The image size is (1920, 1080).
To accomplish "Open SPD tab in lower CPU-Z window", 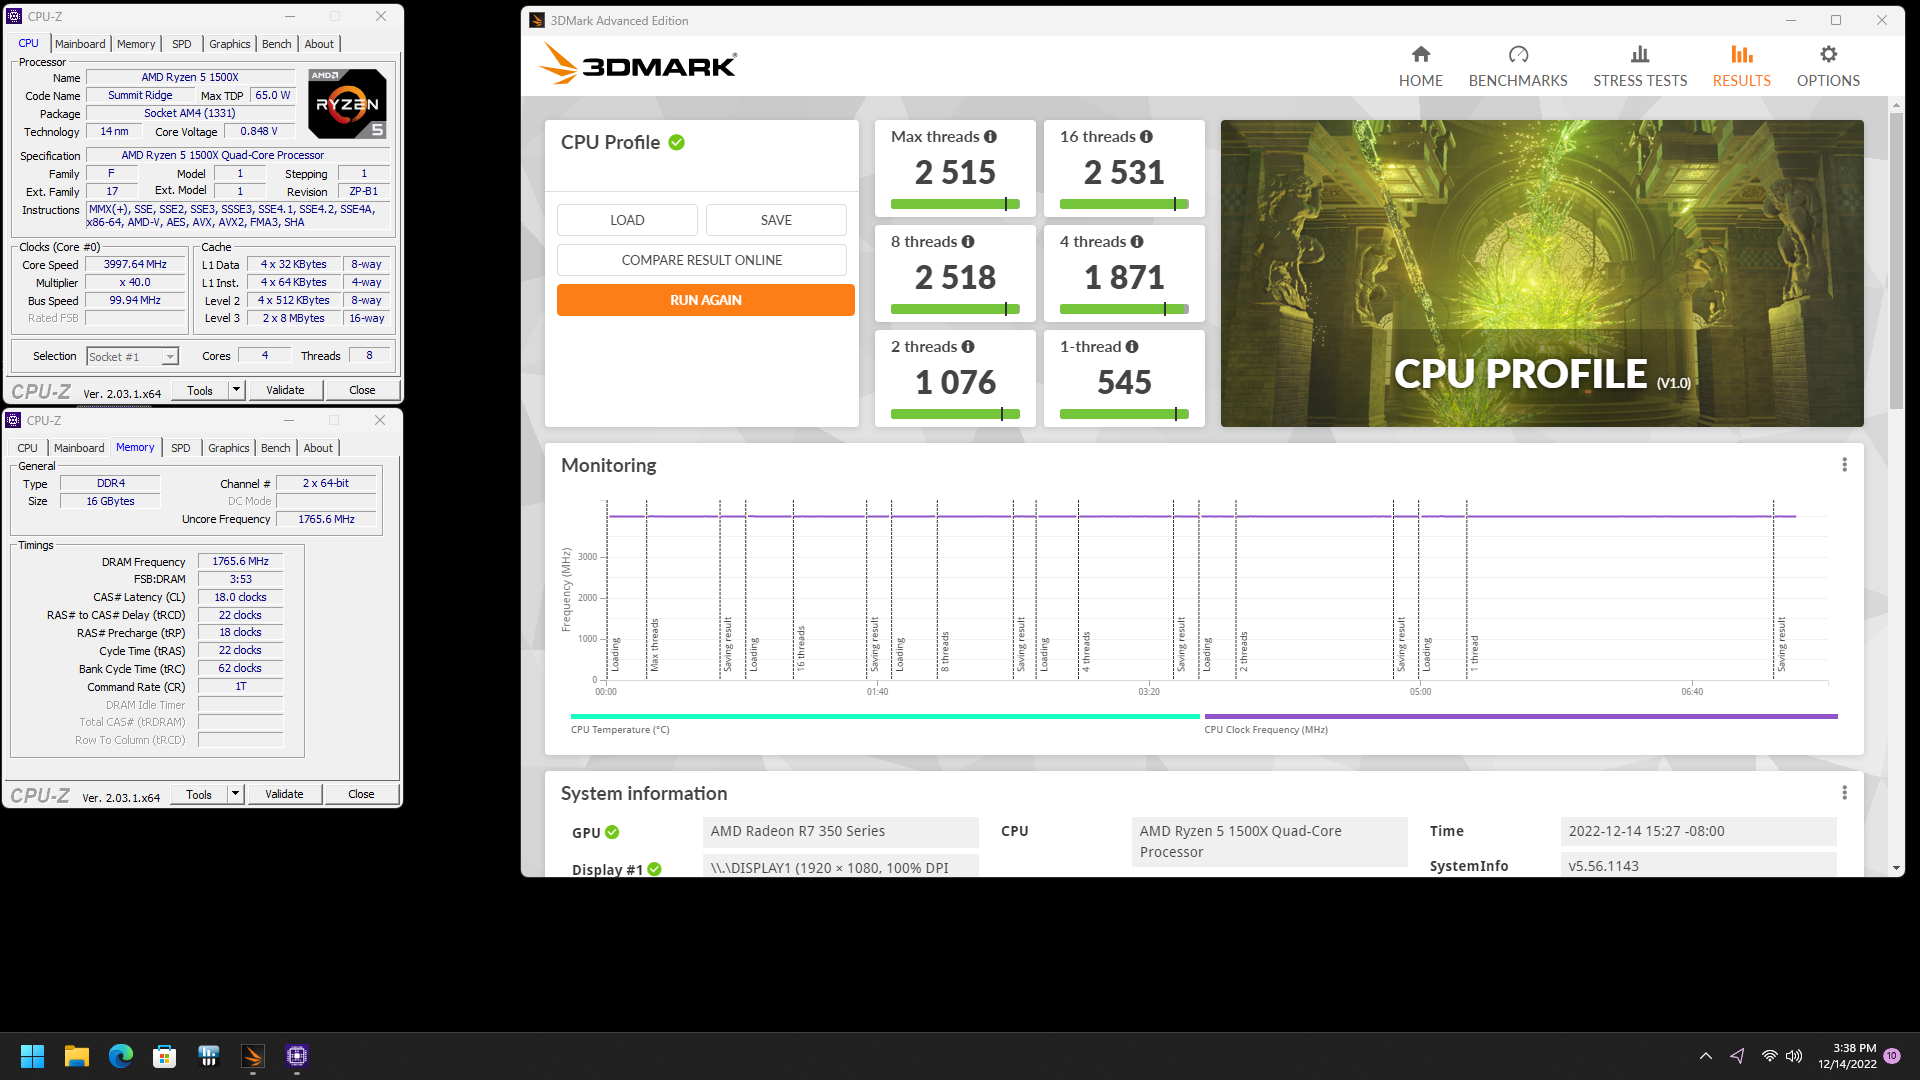I will pyautogui.click(x=180, y=448).
